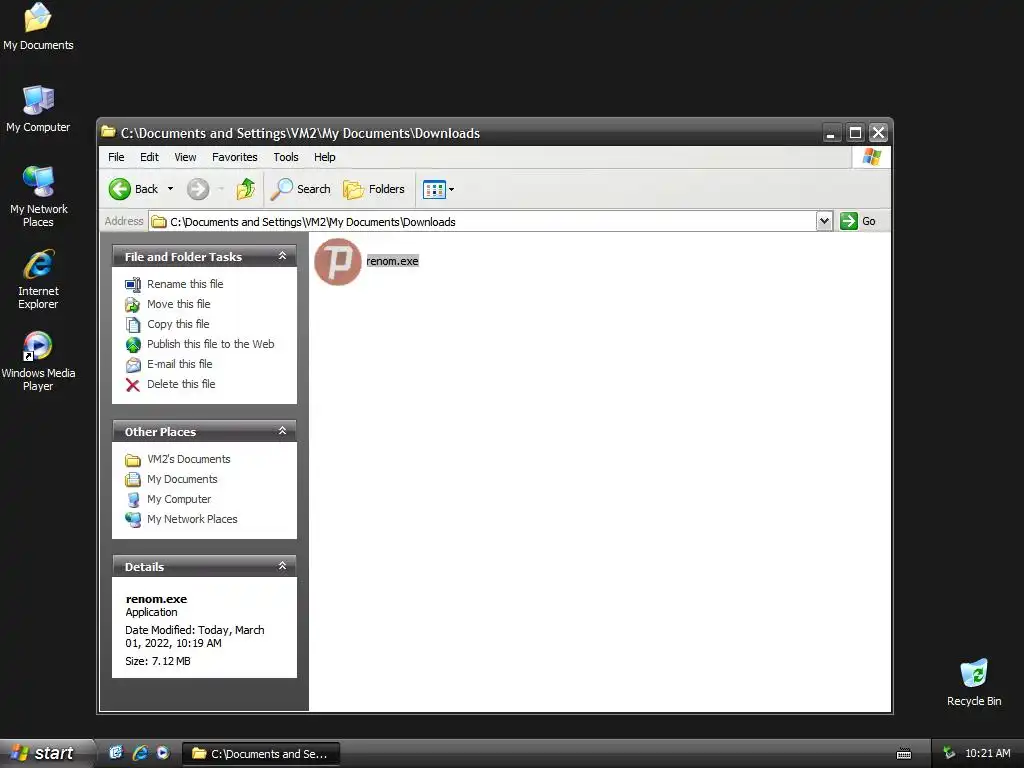1024x768 pixels.
Task: Click the My Computer desktop icon
Action: click(38, 108)
